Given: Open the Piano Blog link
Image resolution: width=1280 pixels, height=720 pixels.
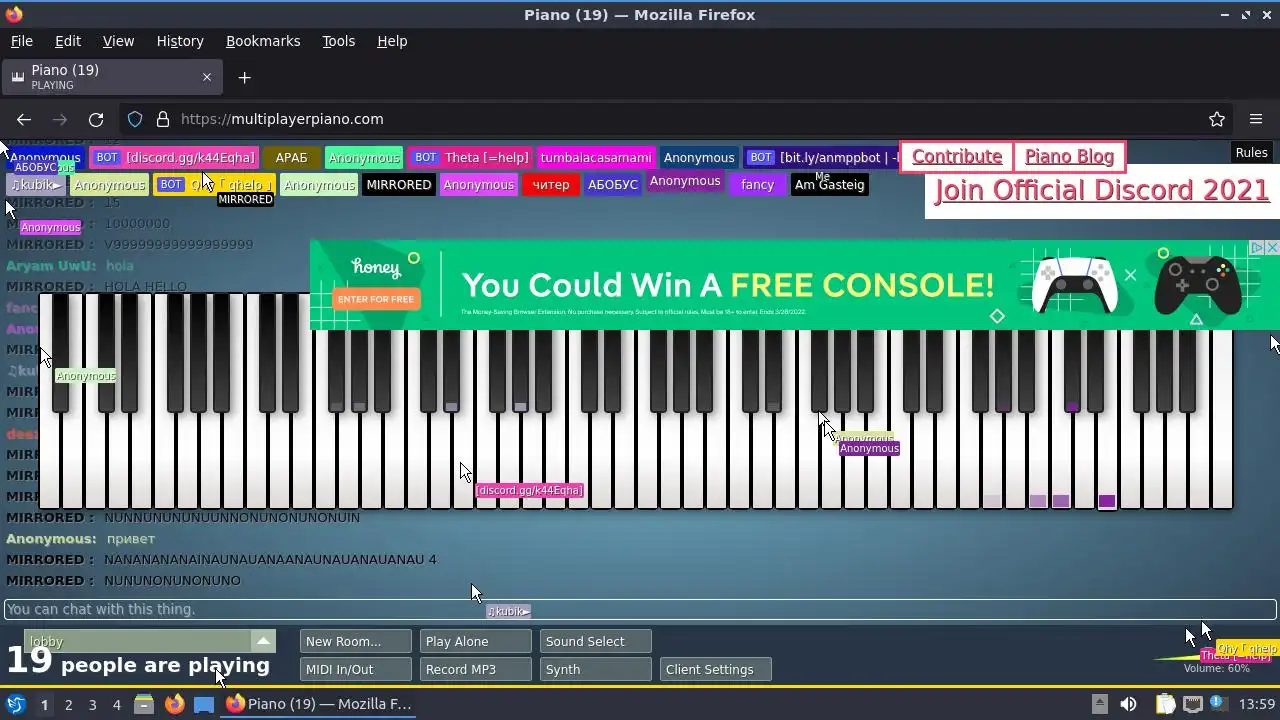Looking at the screenshot, I should click(x=1069, y=157).
